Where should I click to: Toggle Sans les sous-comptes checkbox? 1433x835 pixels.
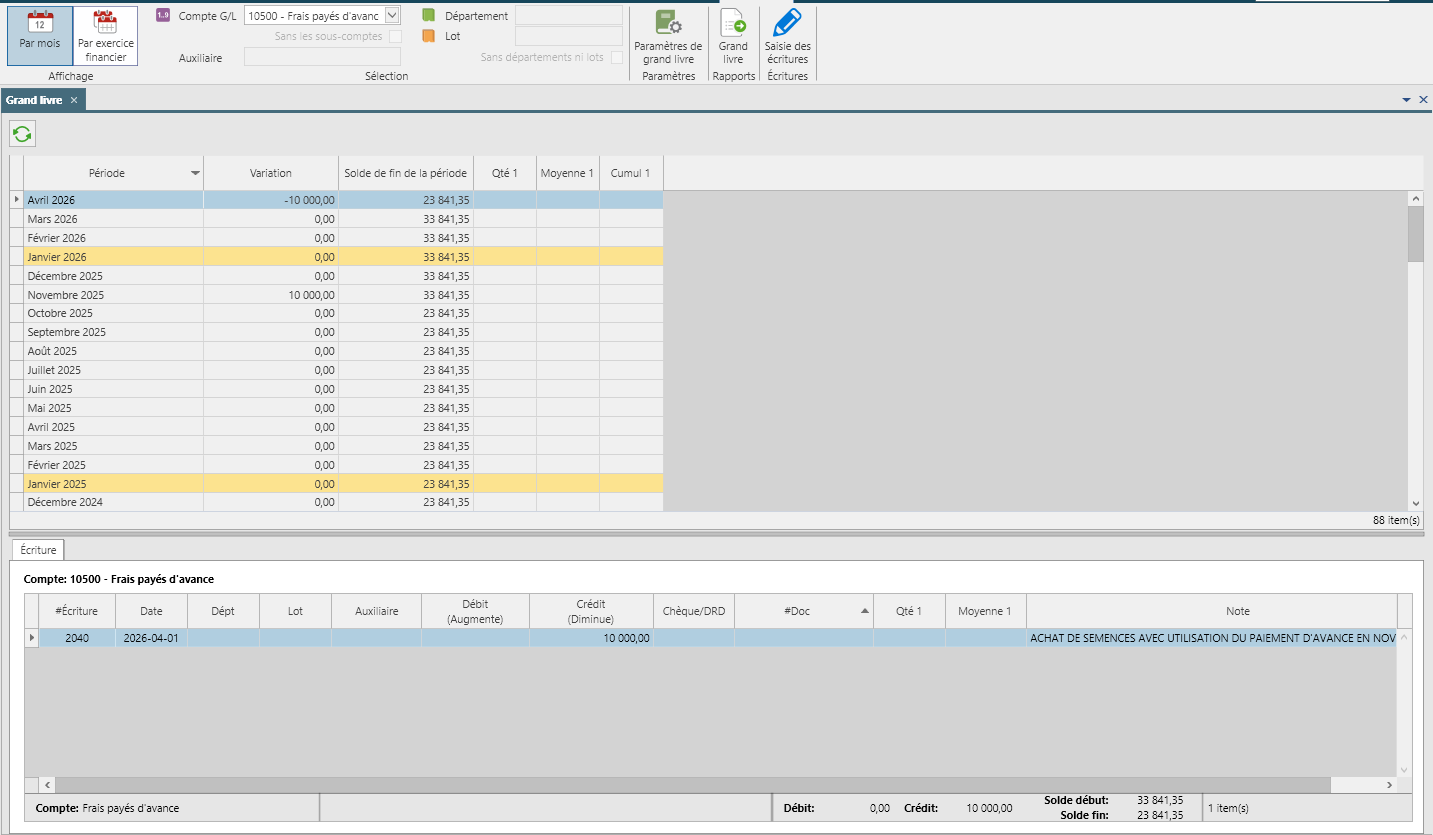tap(395, 37)
